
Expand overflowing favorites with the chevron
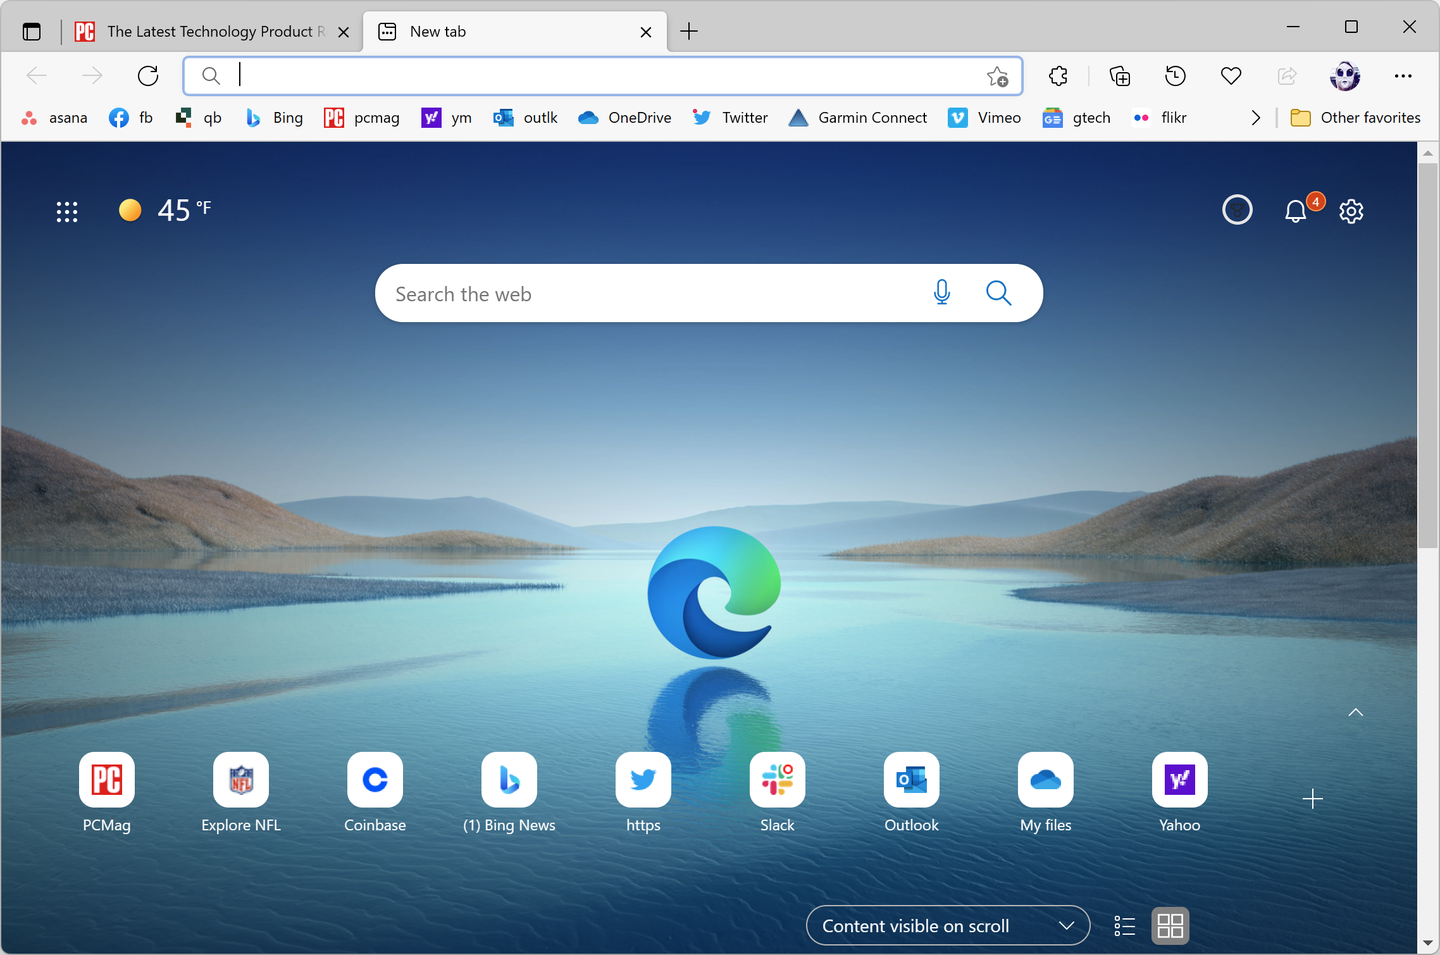tap(1256, 117)
